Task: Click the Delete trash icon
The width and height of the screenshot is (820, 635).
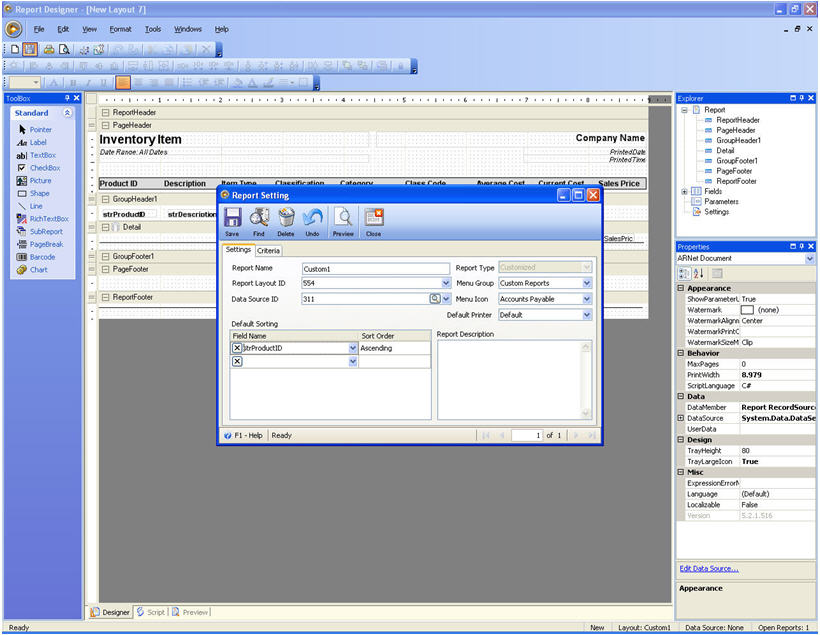Action: 286,220
